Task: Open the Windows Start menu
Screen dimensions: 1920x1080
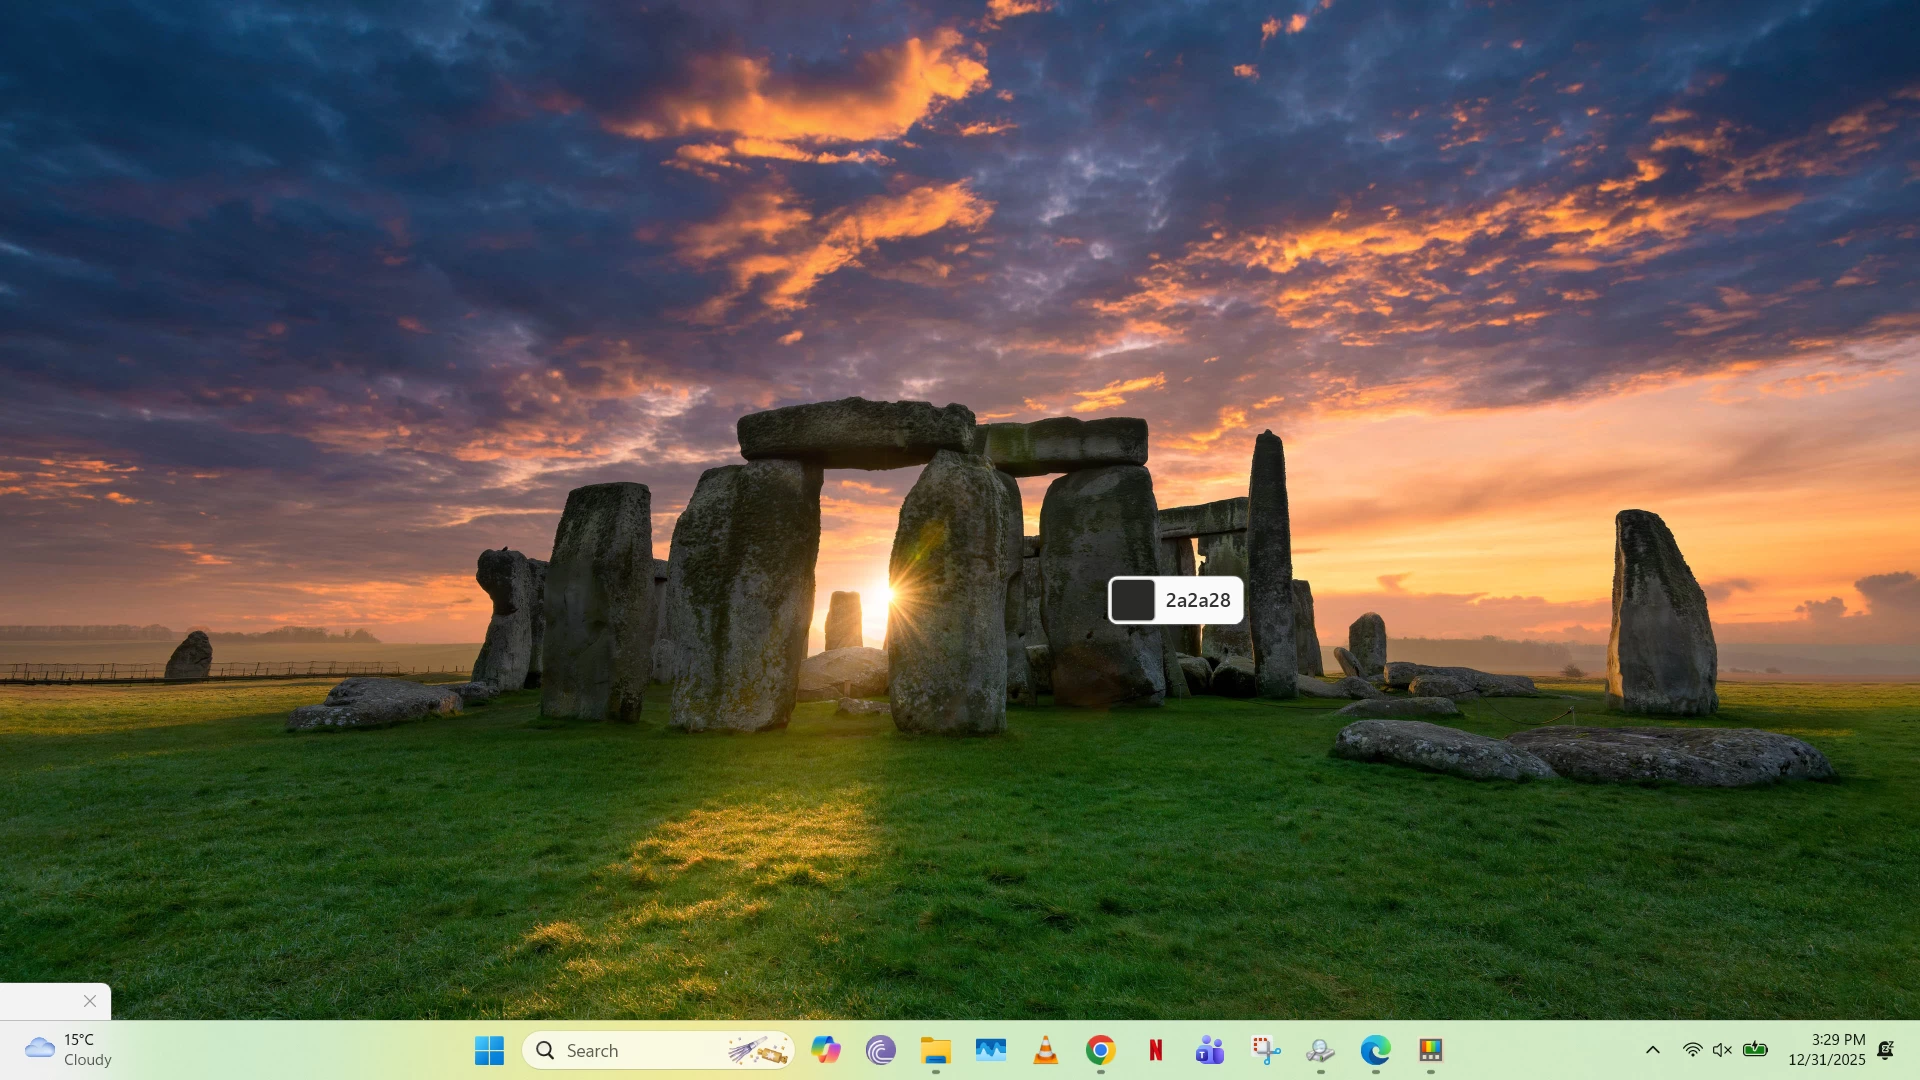Action: click(x=489, y=1050)
